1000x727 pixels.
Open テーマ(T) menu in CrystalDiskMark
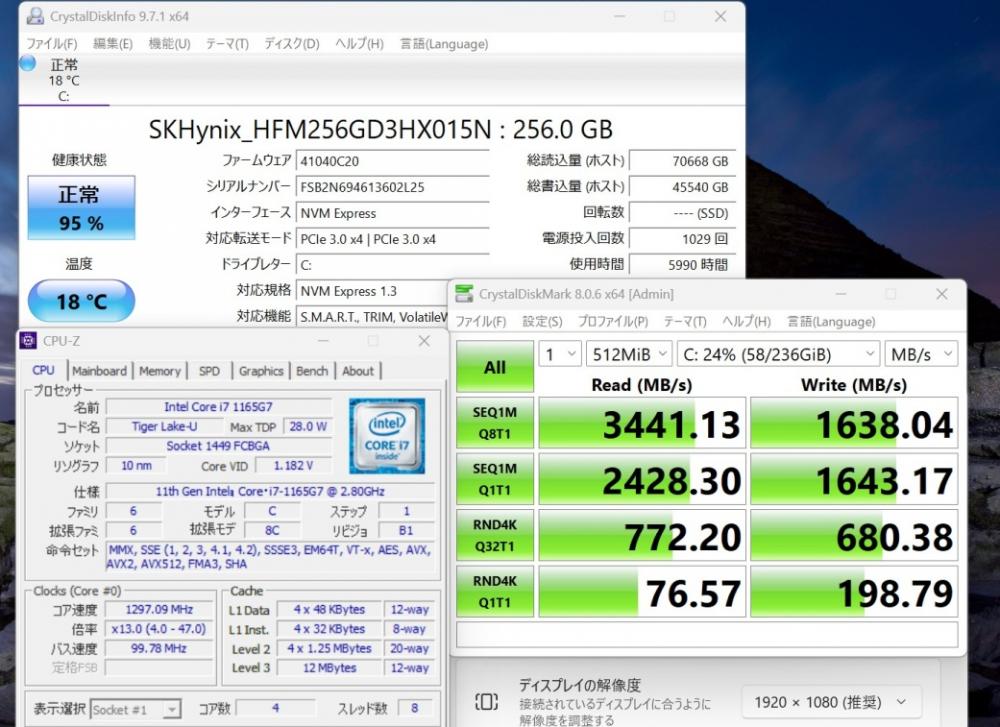coord(685,321)
